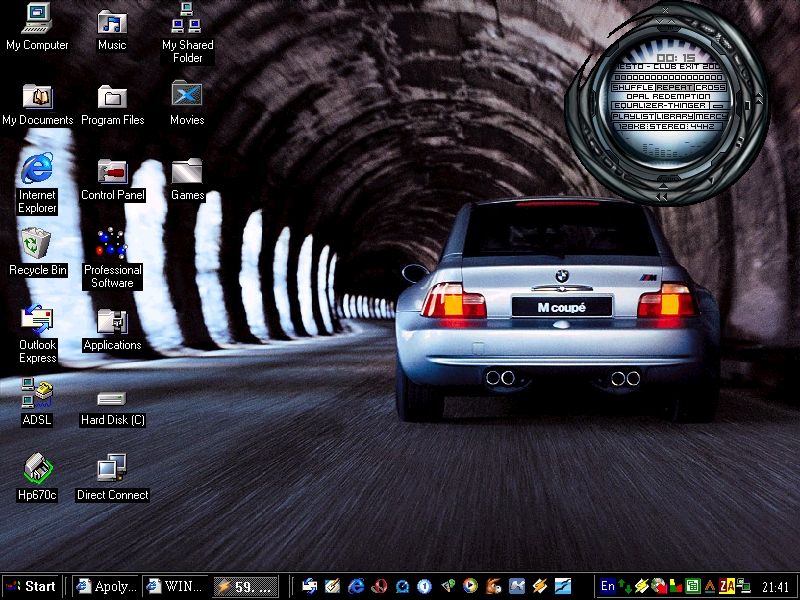Switch to the Apoly... taskbar window
The width and height of the screenshot is (800, 600).
click(x=105, y=587)
